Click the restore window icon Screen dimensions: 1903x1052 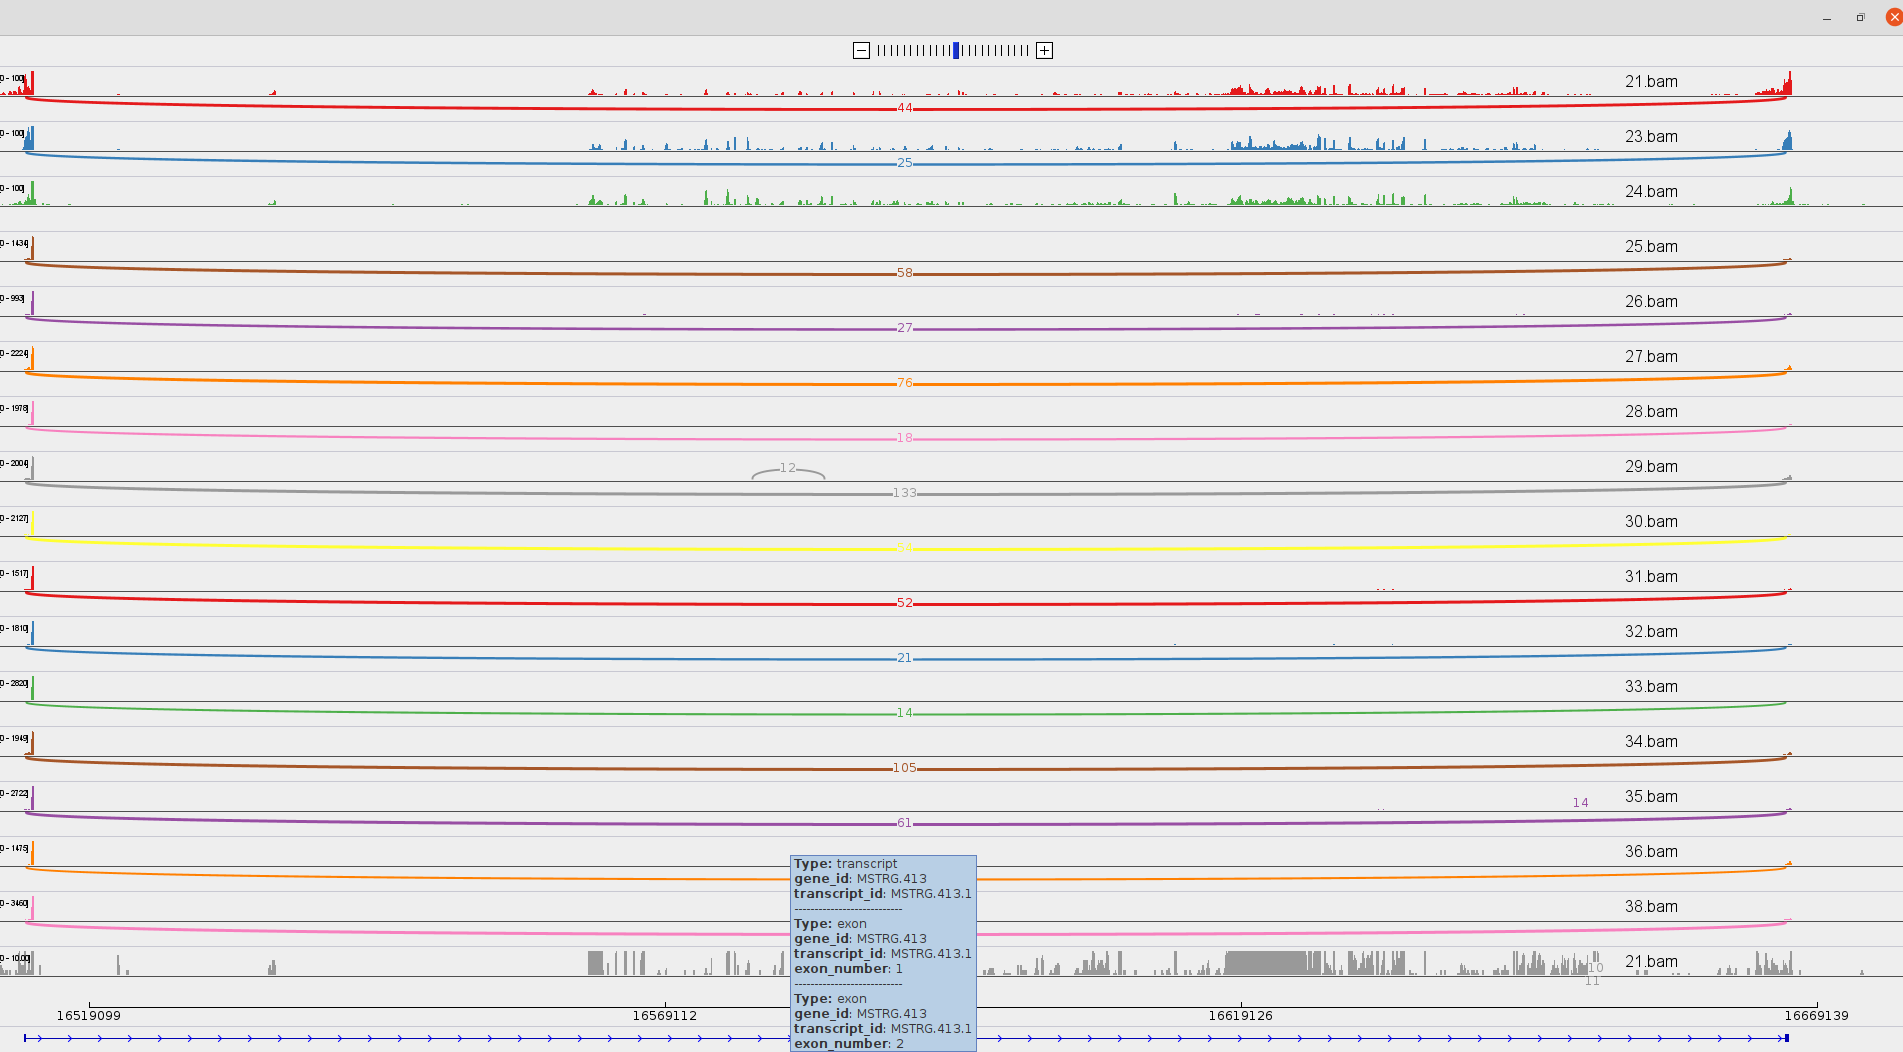click(1859, 17)
